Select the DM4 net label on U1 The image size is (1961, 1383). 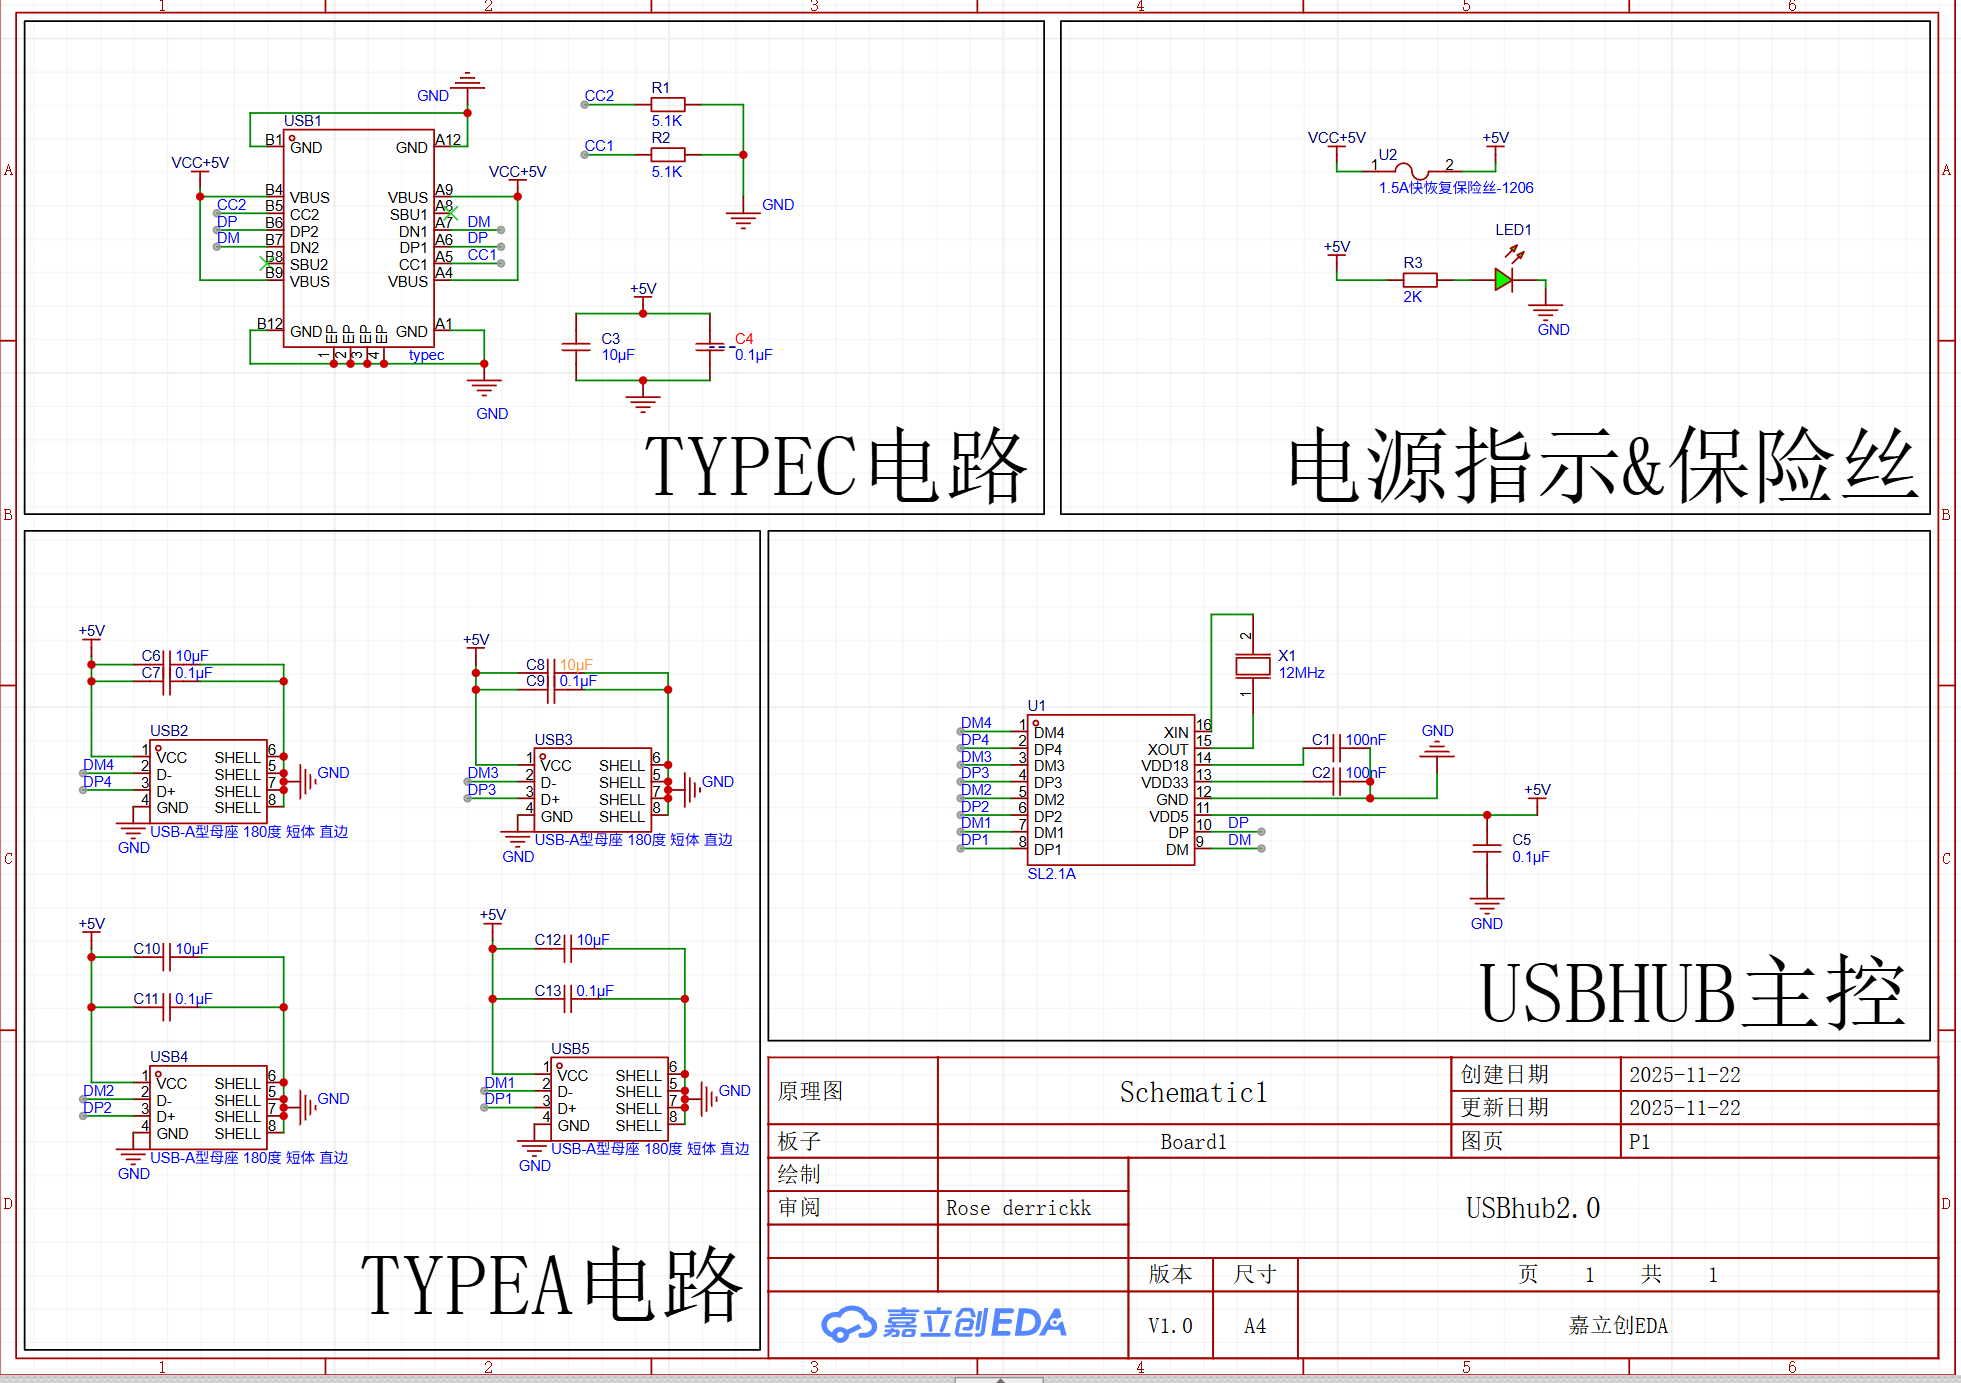pyautogui.click(x=976, y=722)
